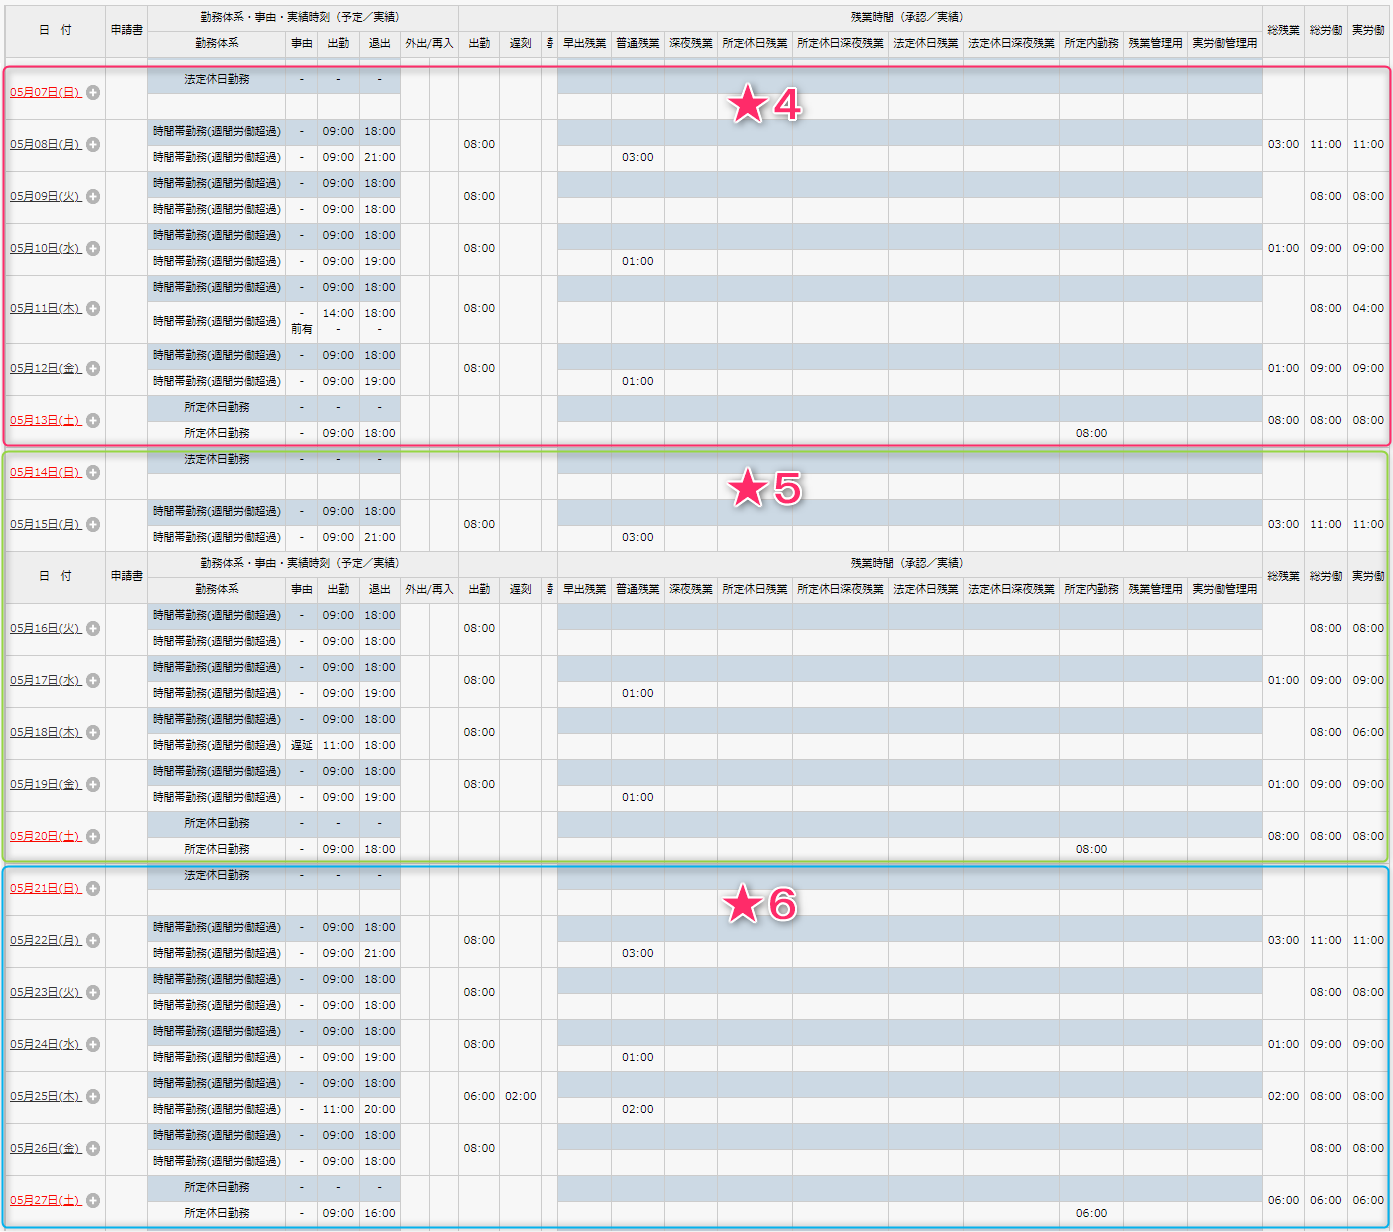Click the top 申請書 column header
The width and height of the screenshot is (1393, 1232).
pos(126,30)
